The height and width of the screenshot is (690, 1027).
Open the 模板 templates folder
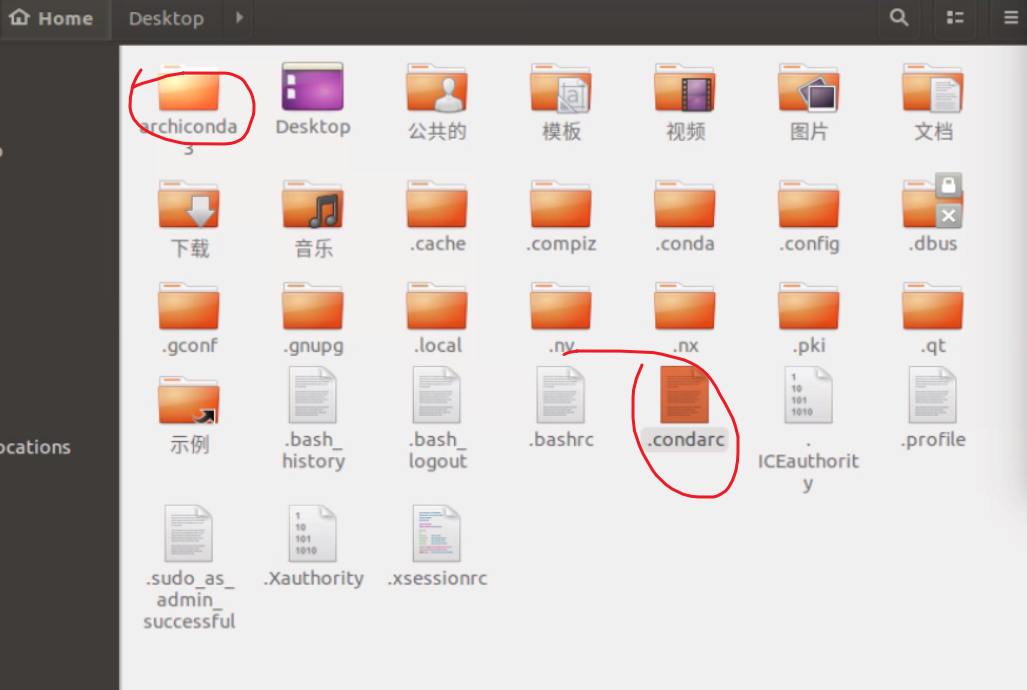click(561, 88)
